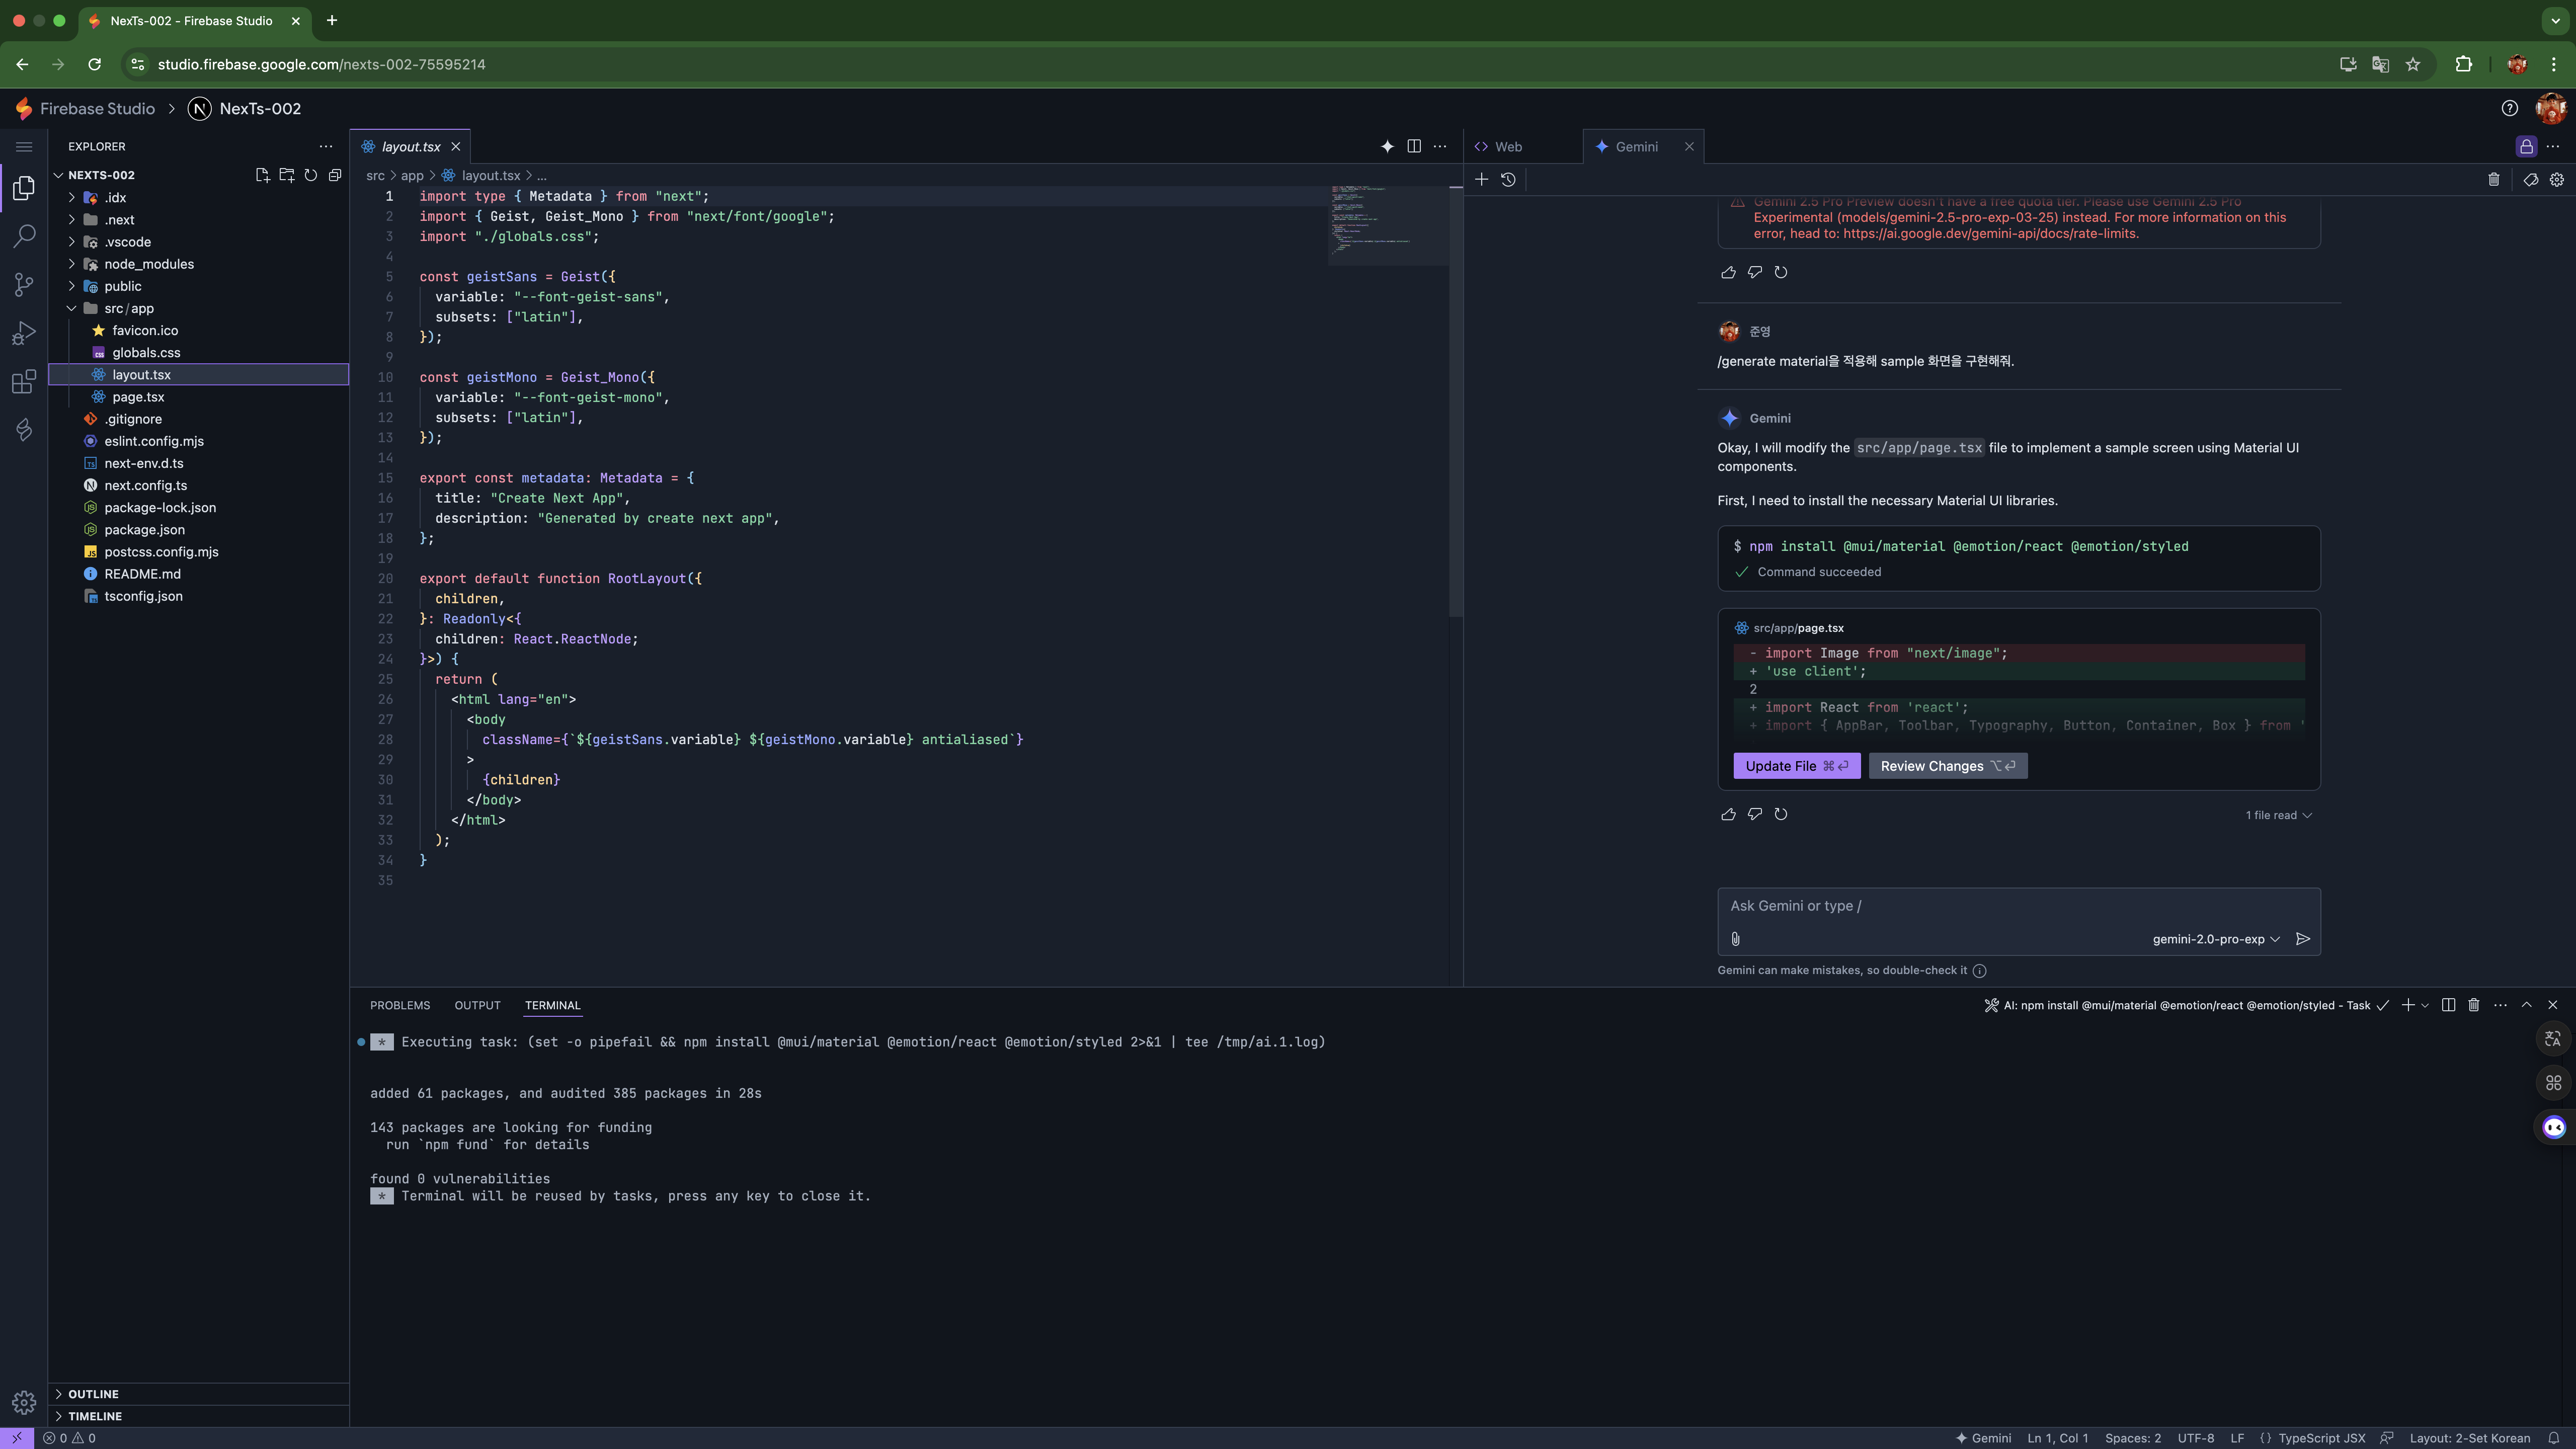Image resolution: width=2576 pixels, height=1449 pixels.
Task: Split the editor with the split icon
Action: pos(1414,146)
